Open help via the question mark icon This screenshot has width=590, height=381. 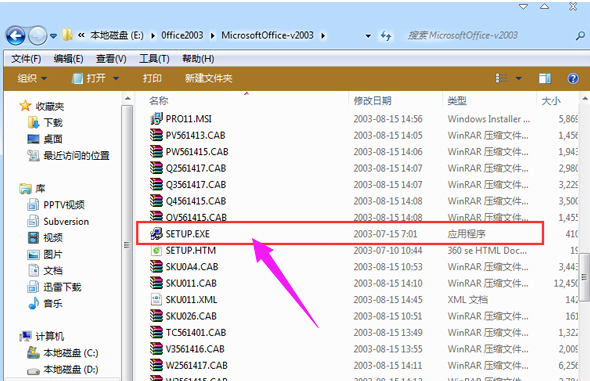573,78
